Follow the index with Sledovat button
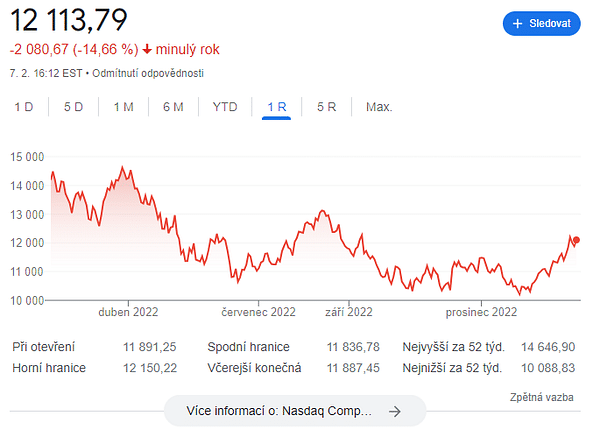Screen dimensions: 600x436 pyautogui.click(x=541, y=24)
